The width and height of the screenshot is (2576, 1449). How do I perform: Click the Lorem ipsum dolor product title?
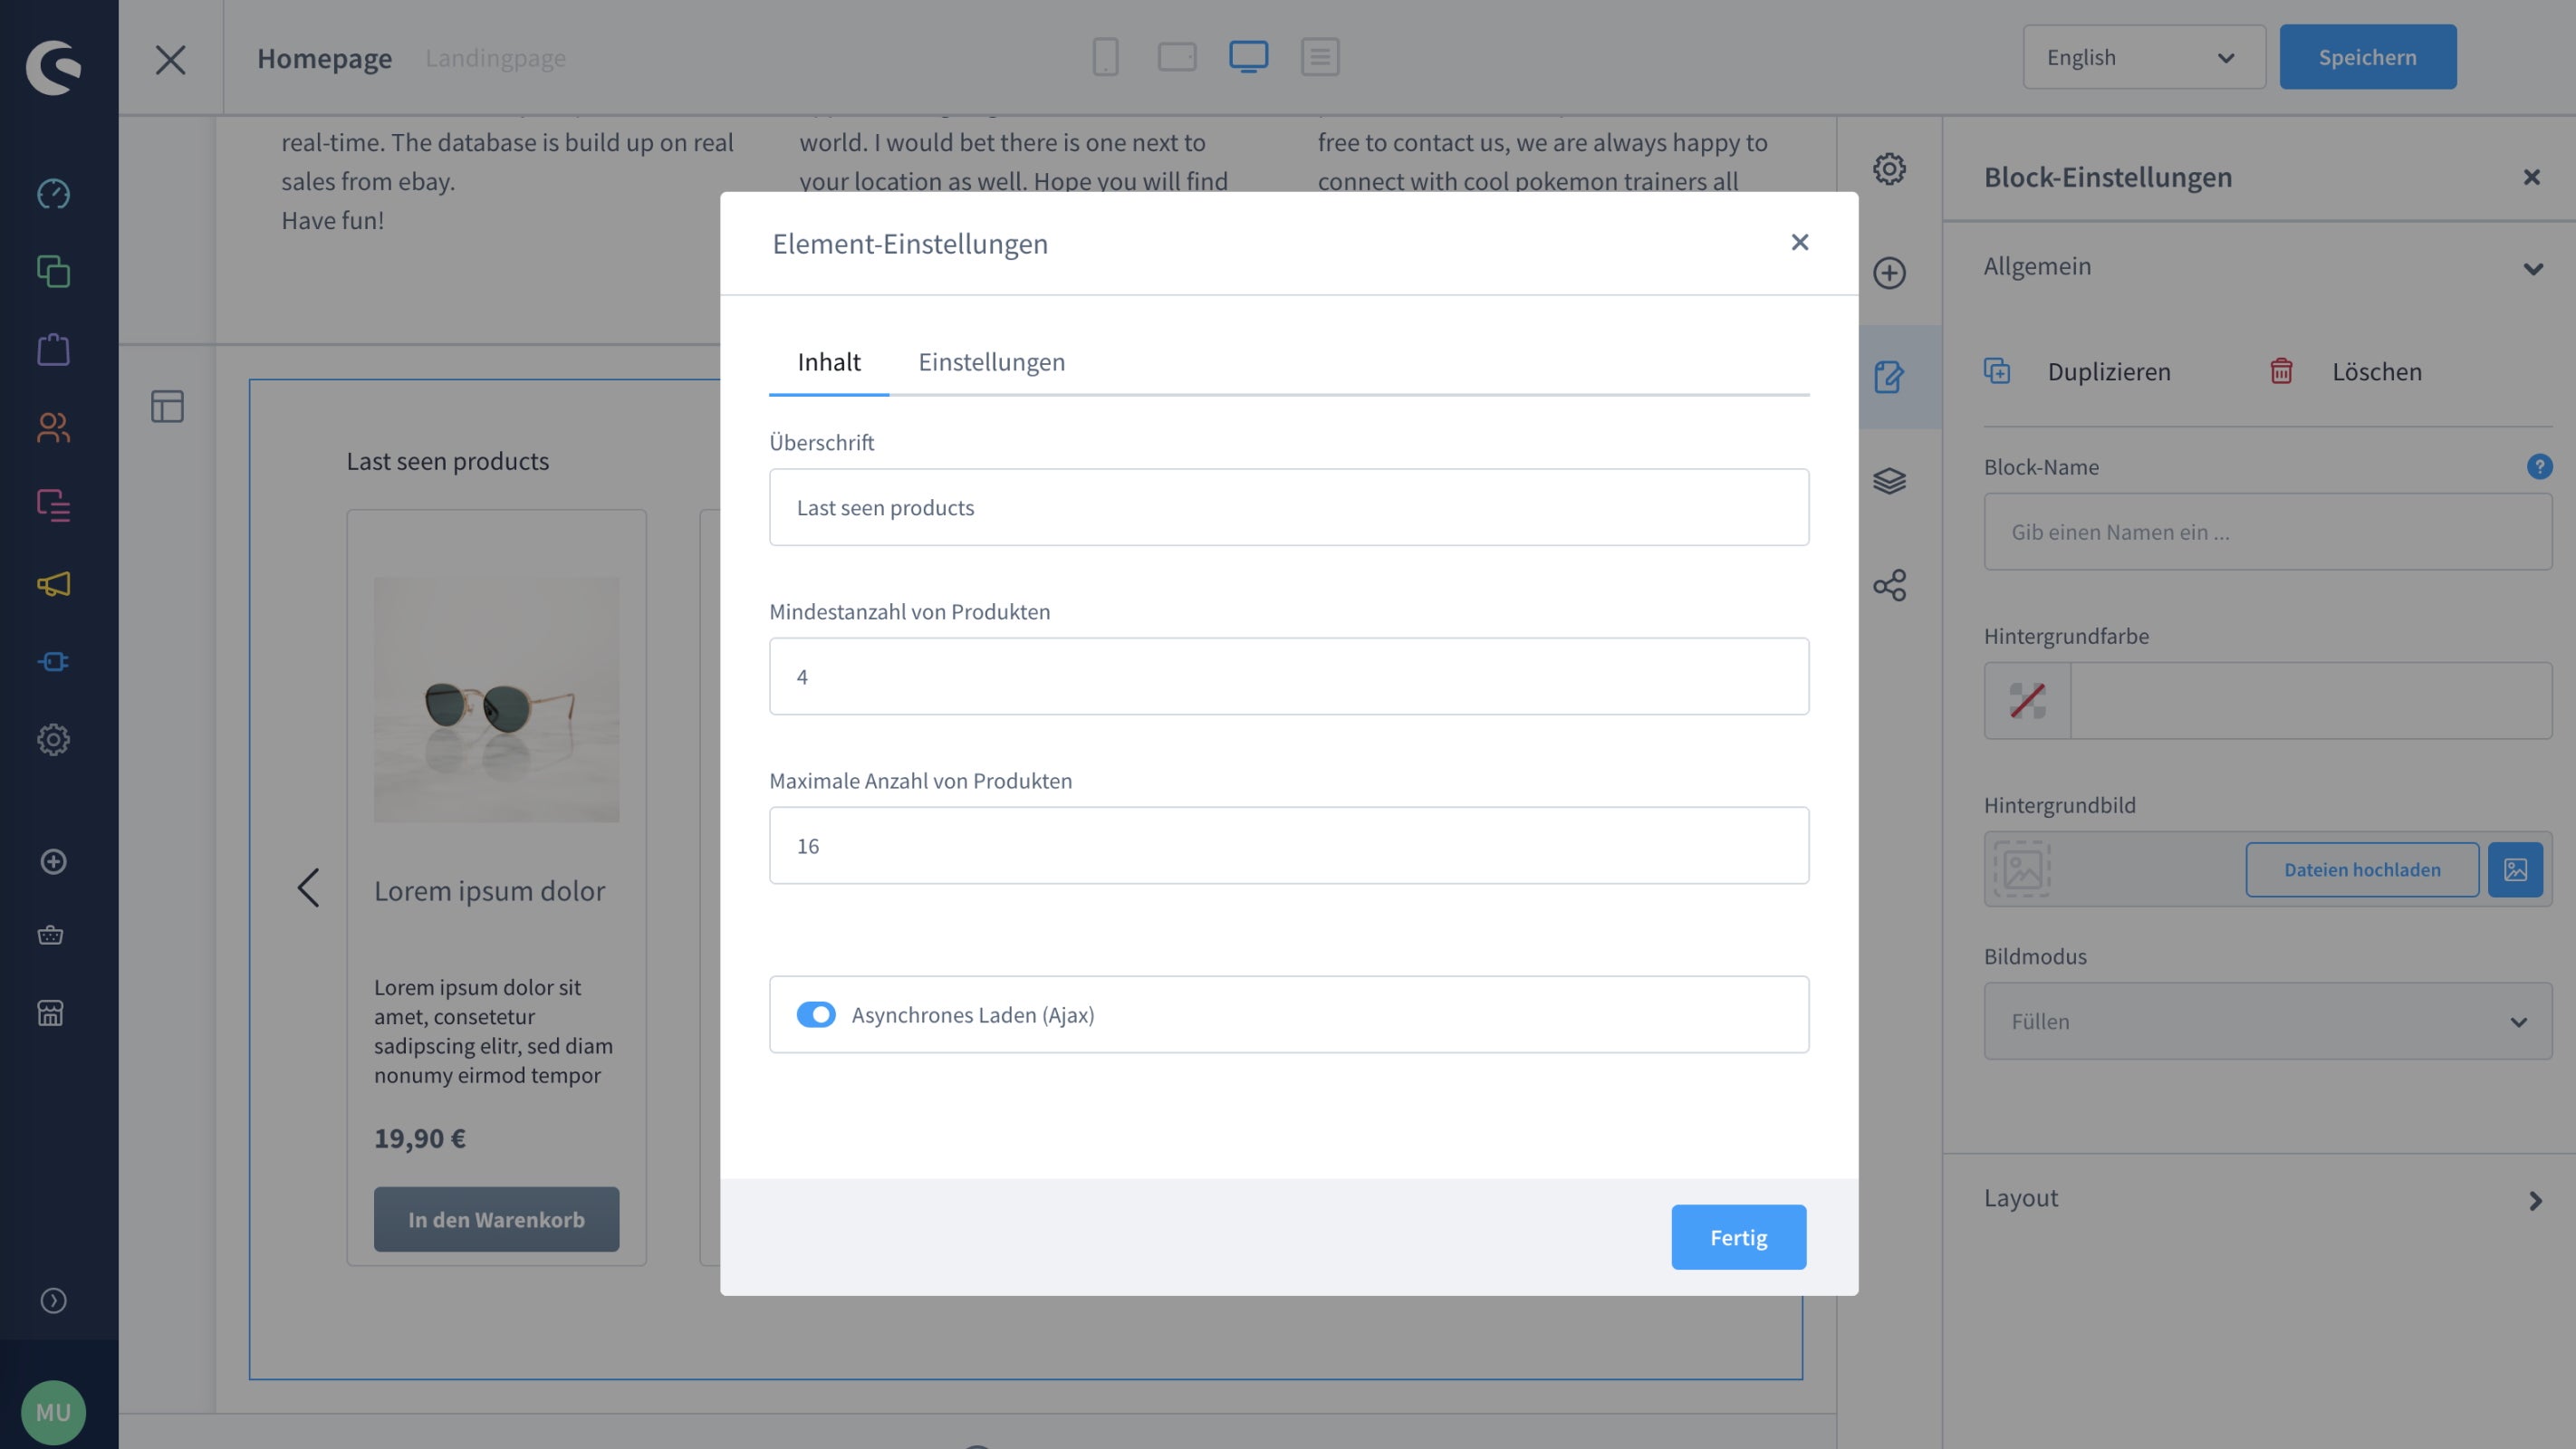click(x=489, y=890)
